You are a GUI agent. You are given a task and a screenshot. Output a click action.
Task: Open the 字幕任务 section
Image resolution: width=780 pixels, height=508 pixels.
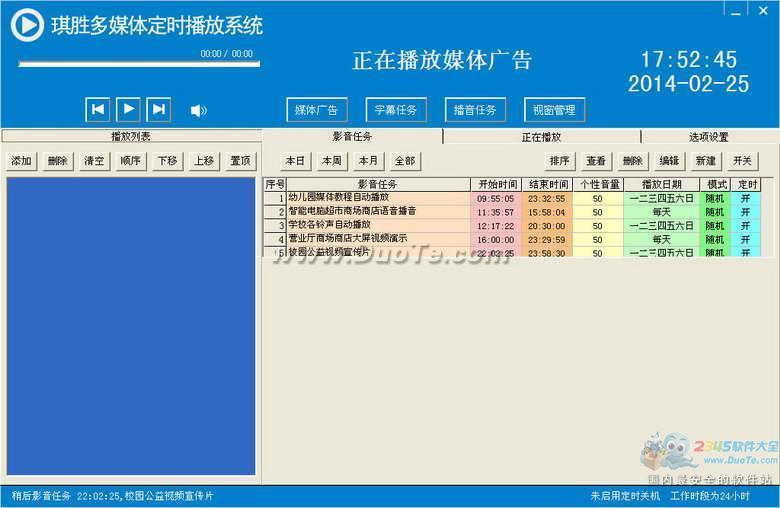pyautogui.click(x=396, y=110)
